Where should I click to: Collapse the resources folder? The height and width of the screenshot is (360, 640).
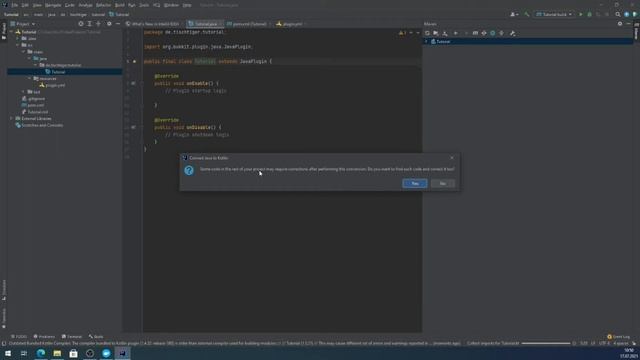point(30,78)
